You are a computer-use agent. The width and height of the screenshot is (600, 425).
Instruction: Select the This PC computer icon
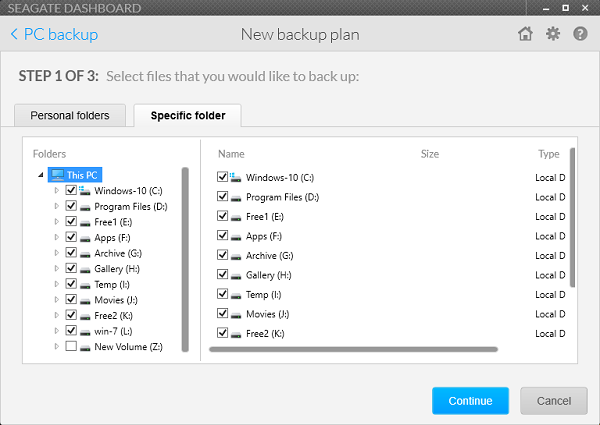[x=58, y=175]
